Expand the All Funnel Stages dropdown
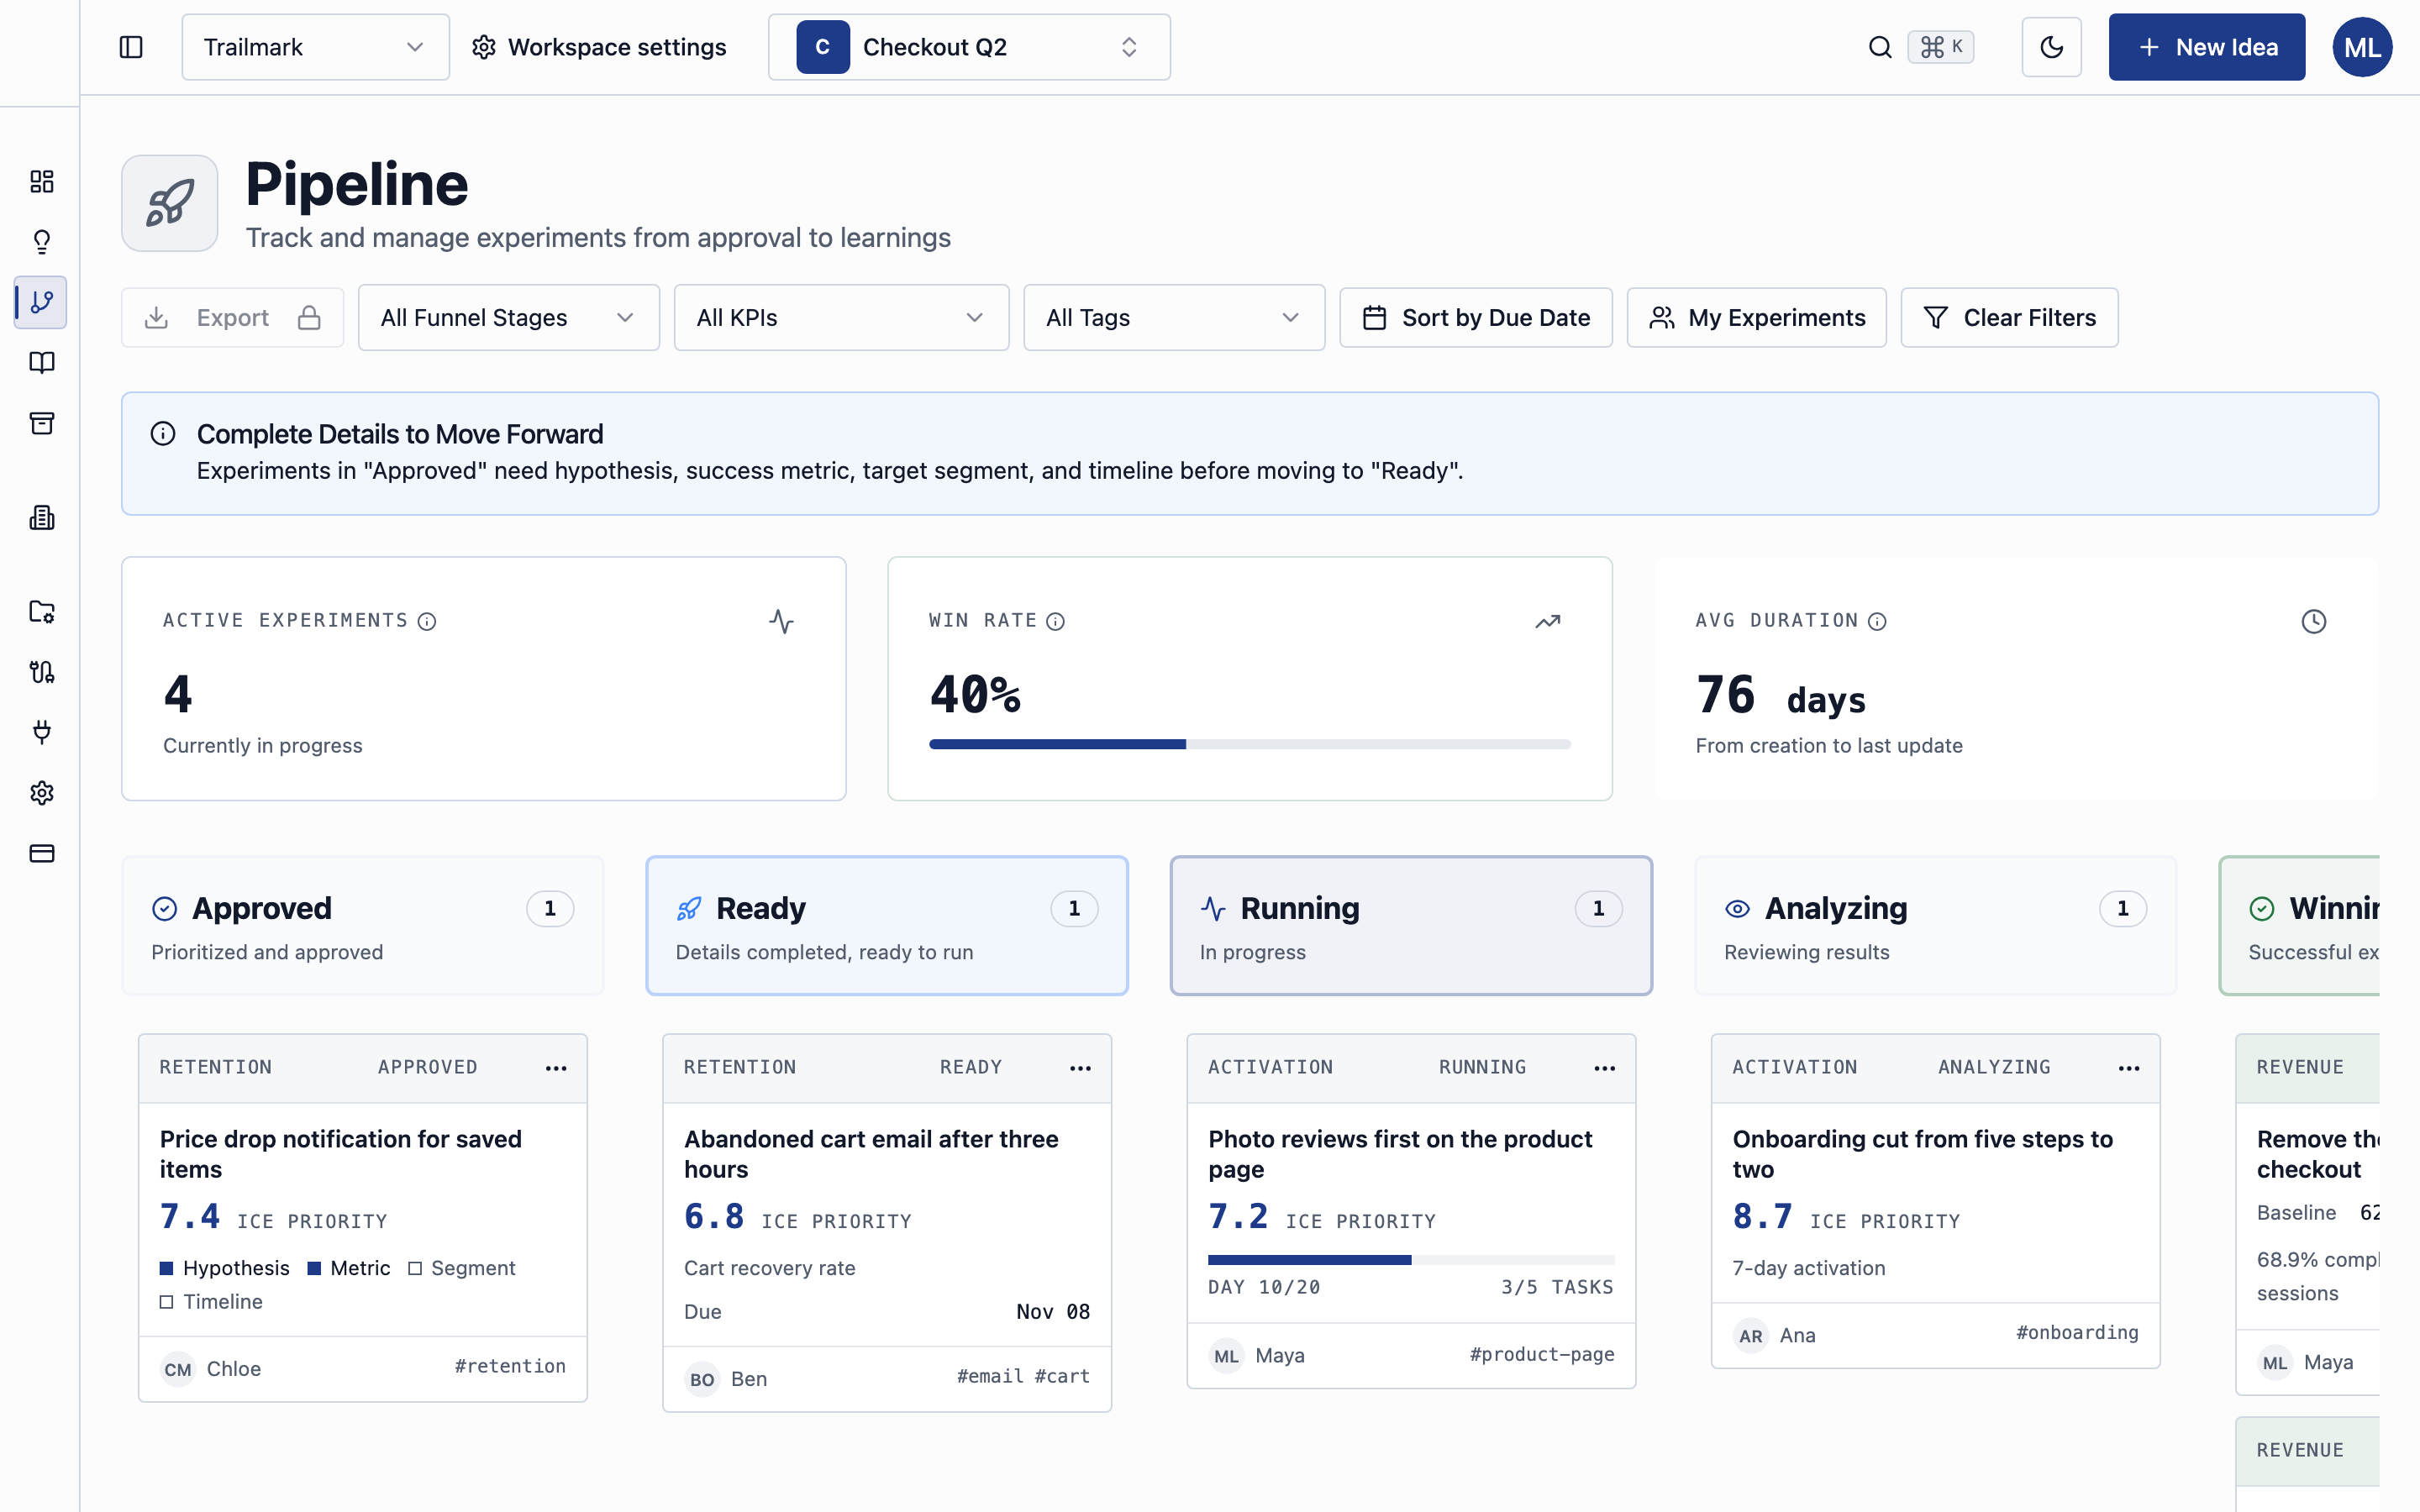This screenshot has width=2420, height=1512. (508, 318)
